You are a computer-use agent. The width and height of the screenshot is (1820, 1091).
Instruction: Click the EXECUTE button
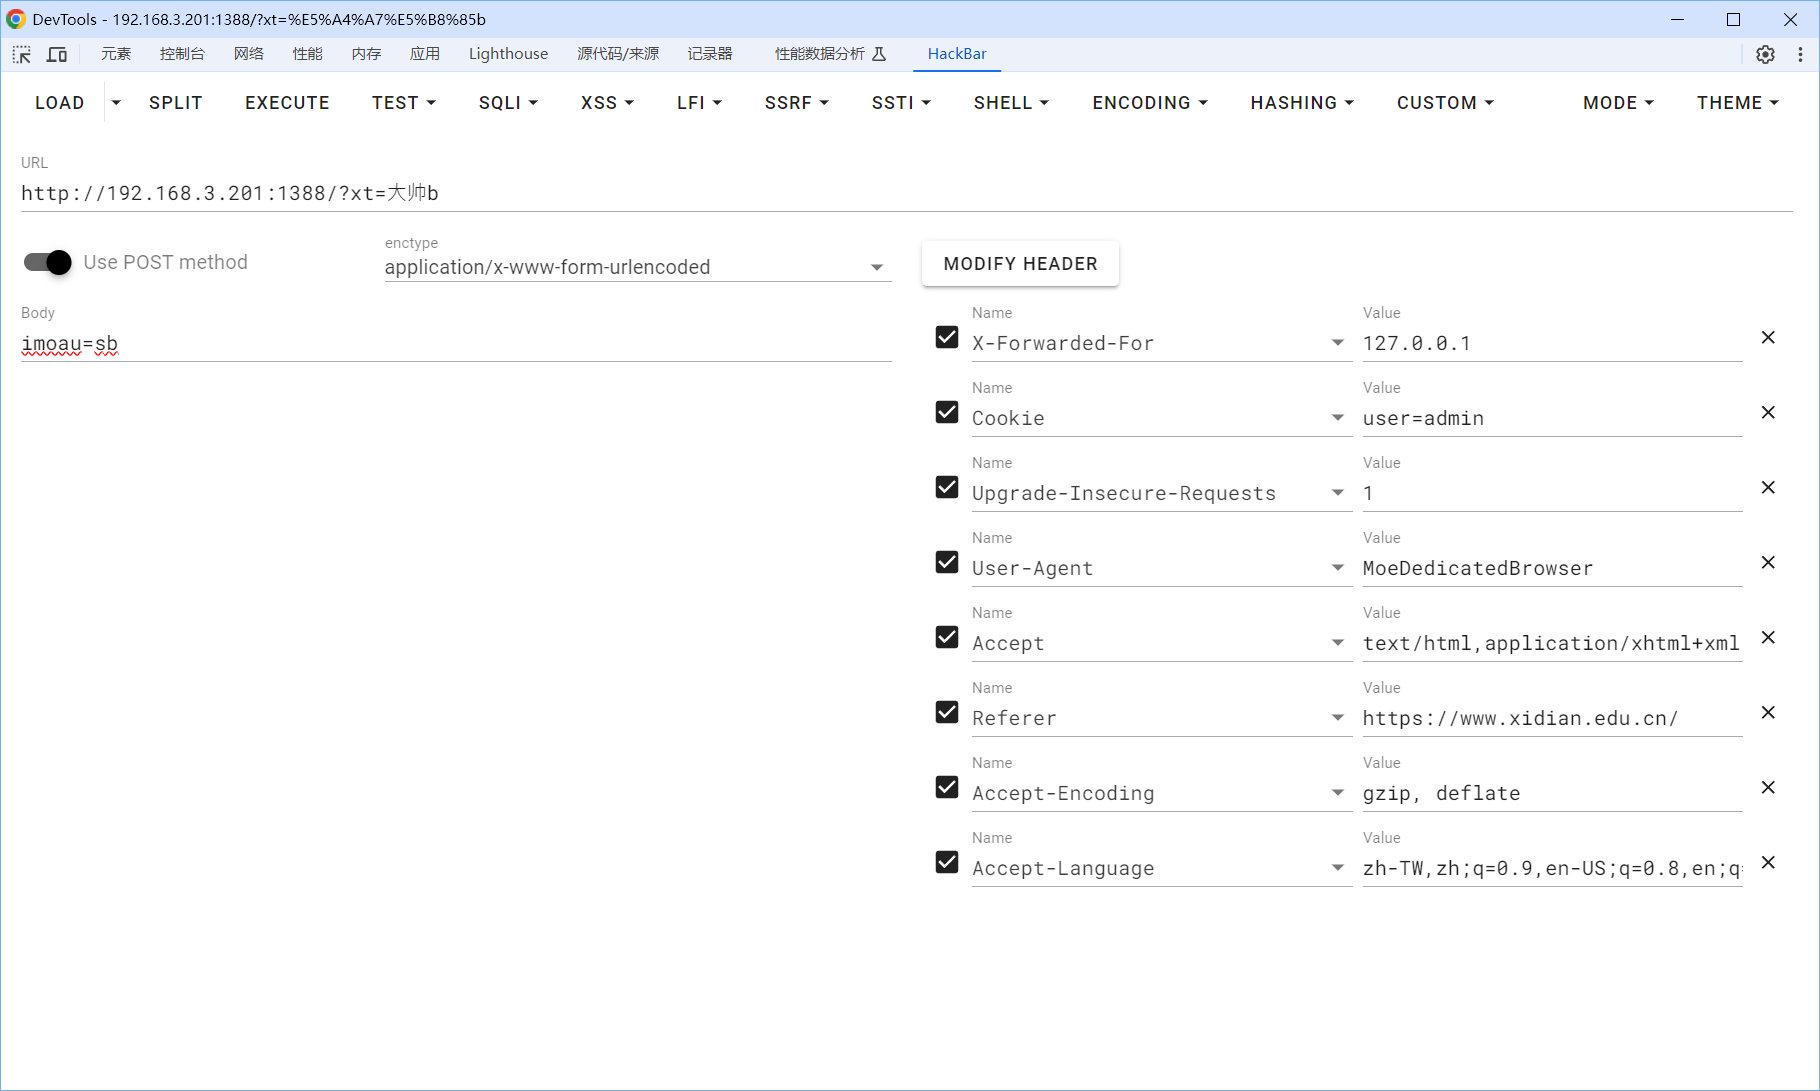click(x=287, y=103)
